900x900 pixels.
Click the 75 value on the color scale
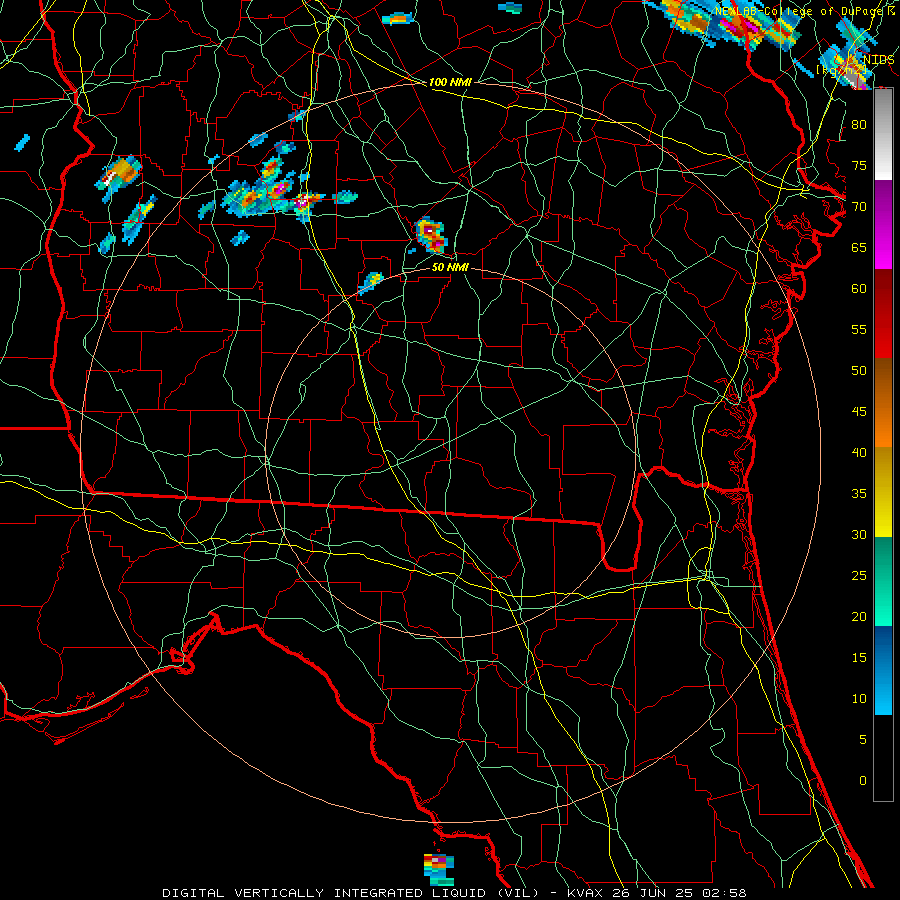click(x=859, y=165)
